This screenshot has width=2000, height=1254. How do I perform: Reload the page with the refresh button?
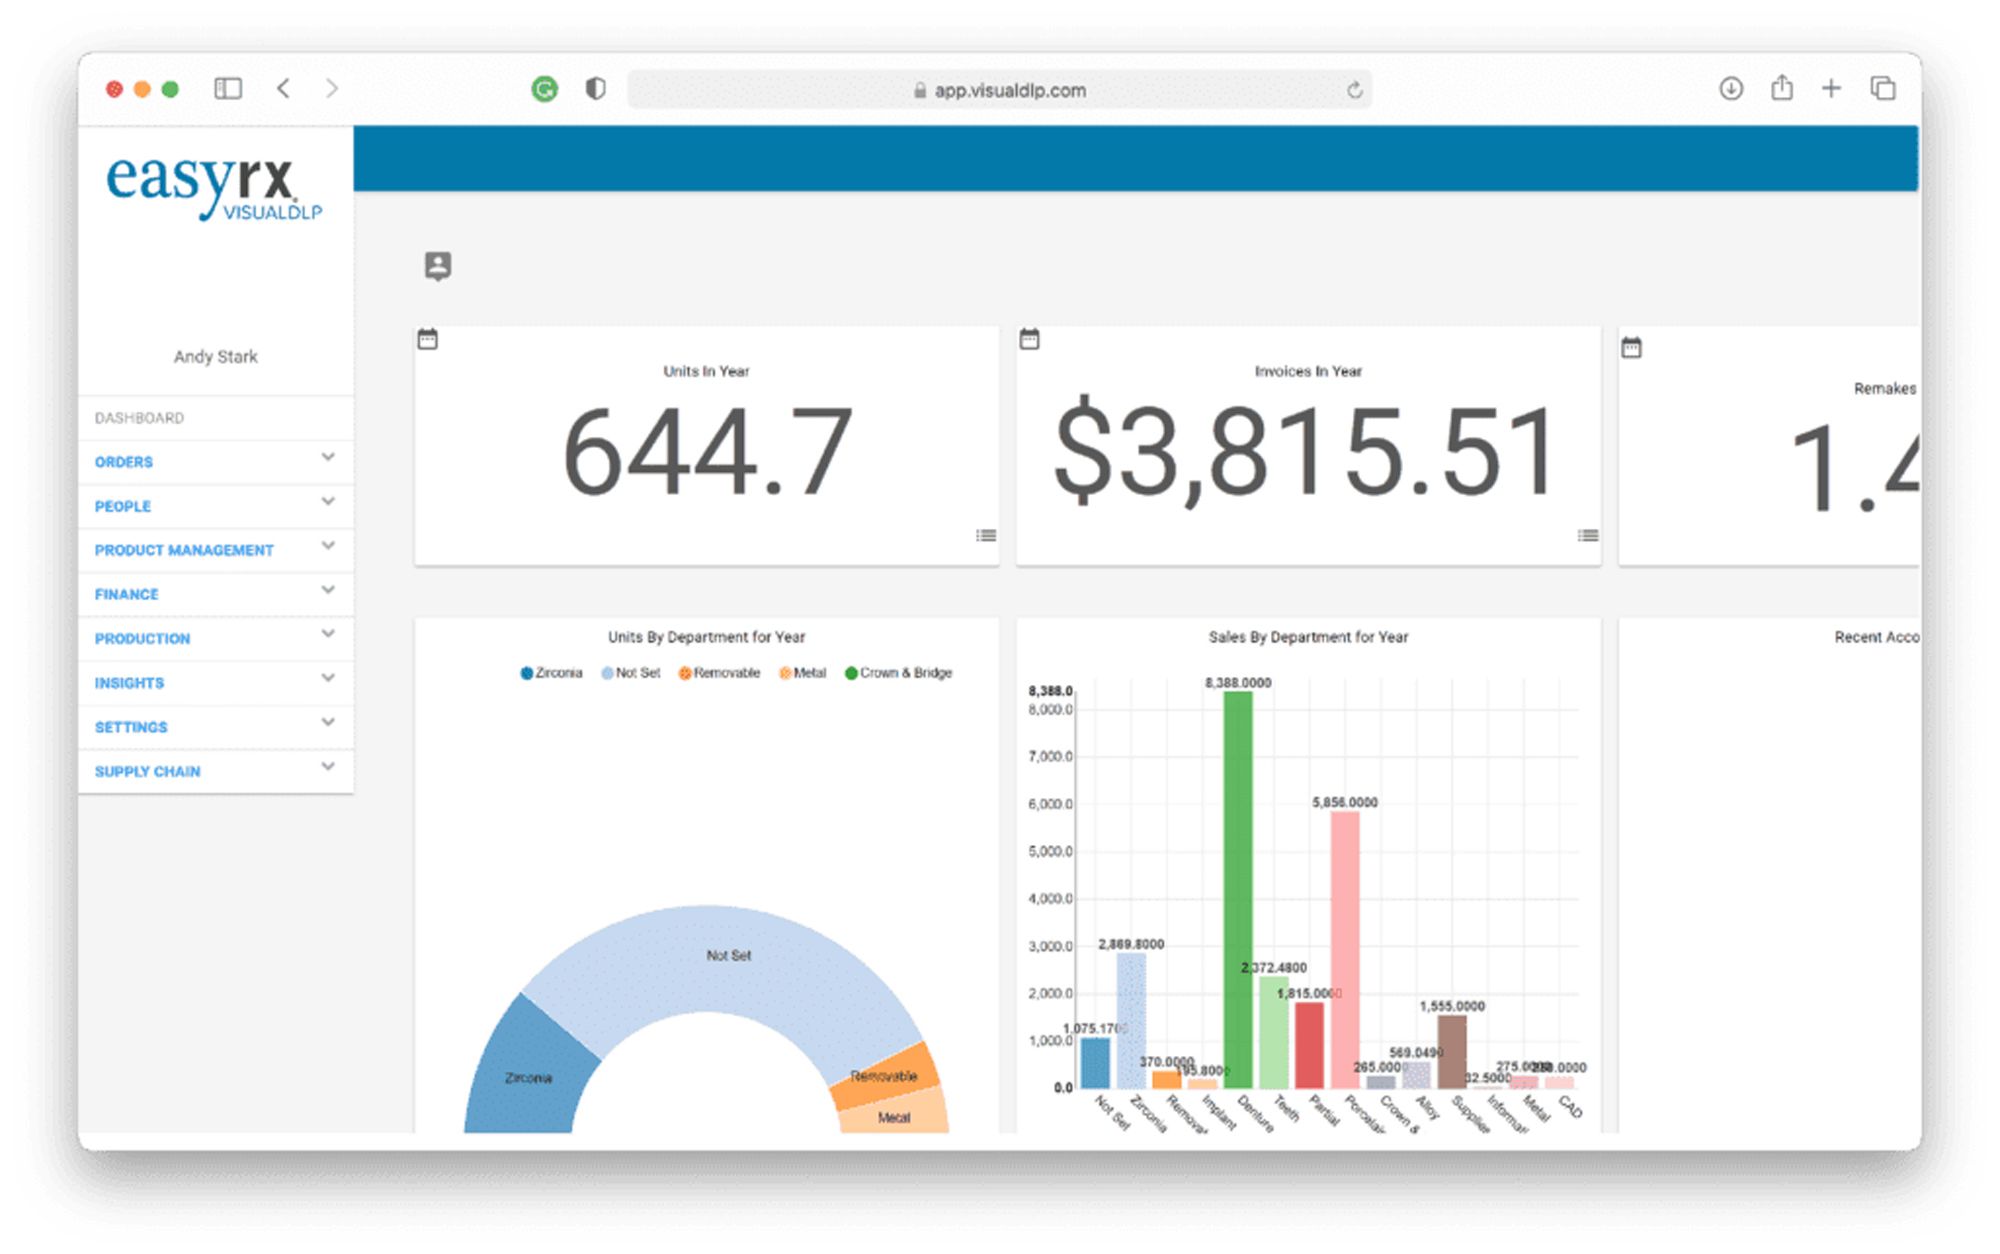(x=1354, y=90)
